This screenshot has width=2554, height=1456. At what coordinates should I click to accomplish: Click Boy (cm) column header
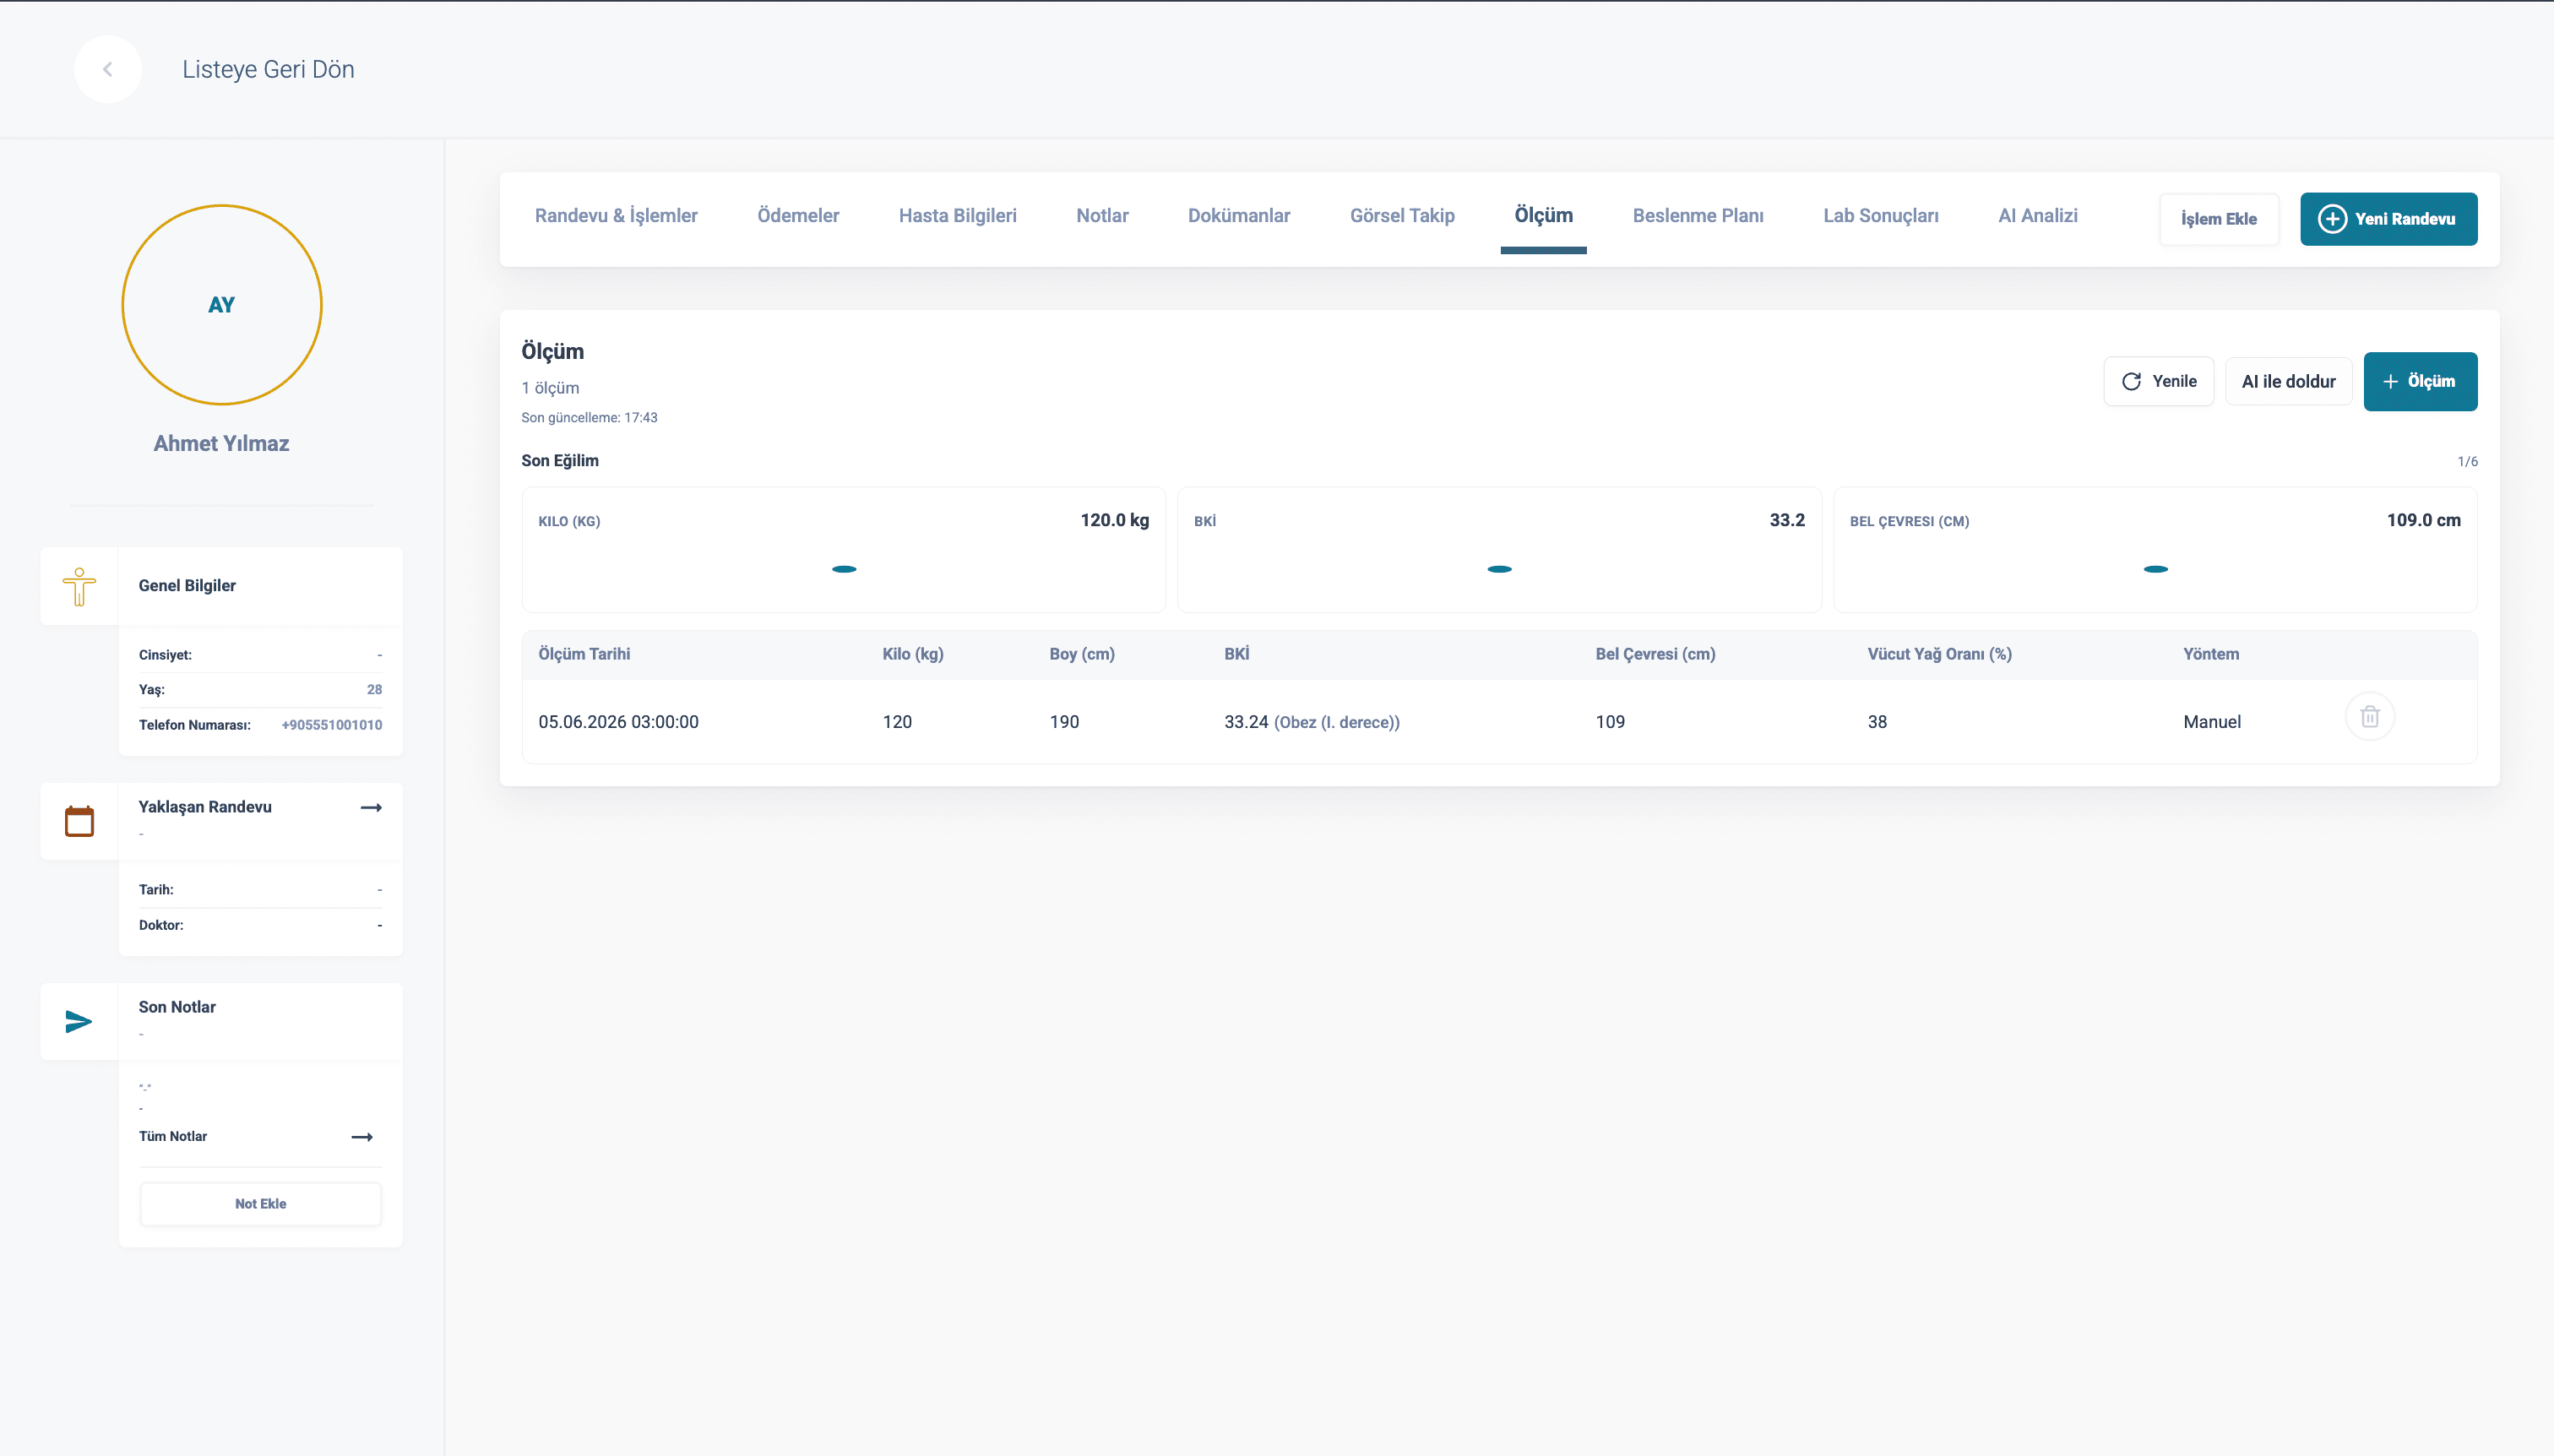point(1082,654)
